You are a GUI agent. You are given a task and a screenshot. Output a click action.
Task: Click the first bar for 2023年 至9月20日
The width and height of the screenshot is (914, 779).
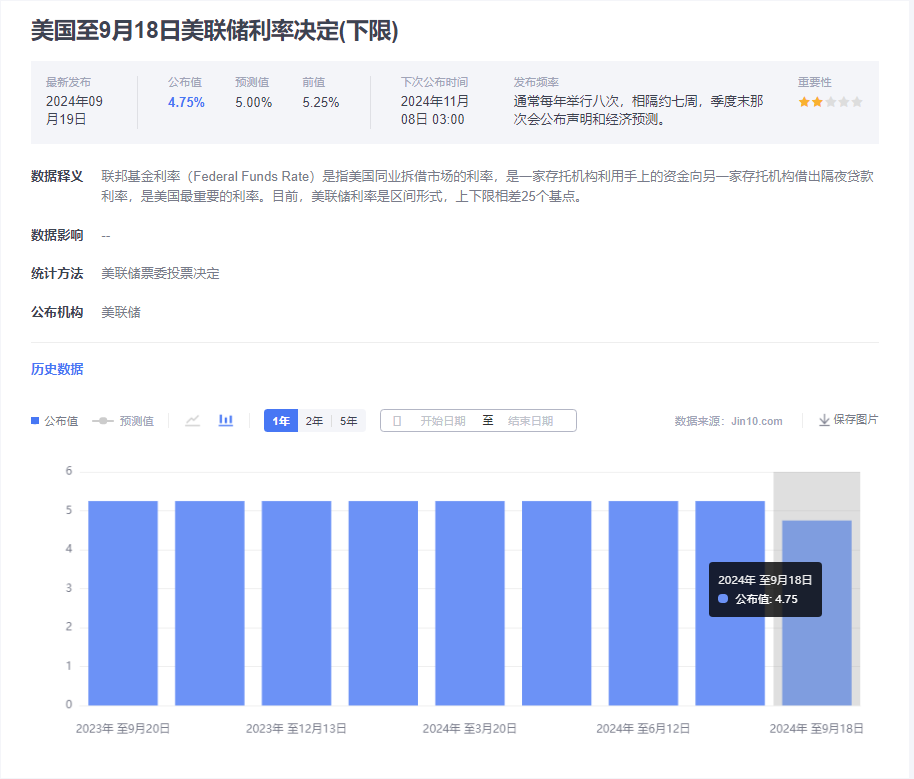(x=123, y=602)
